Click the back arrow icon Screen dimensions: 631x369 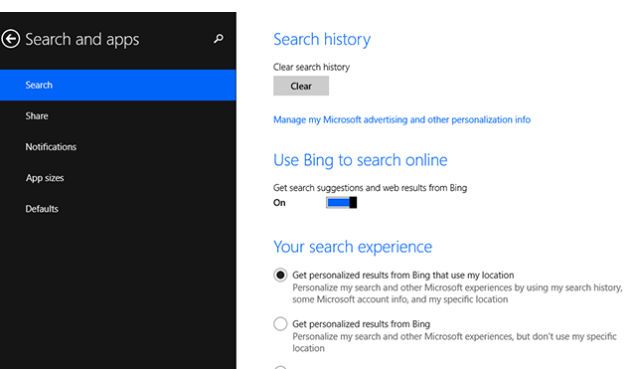pyautogui.click(x=10, y=39)
